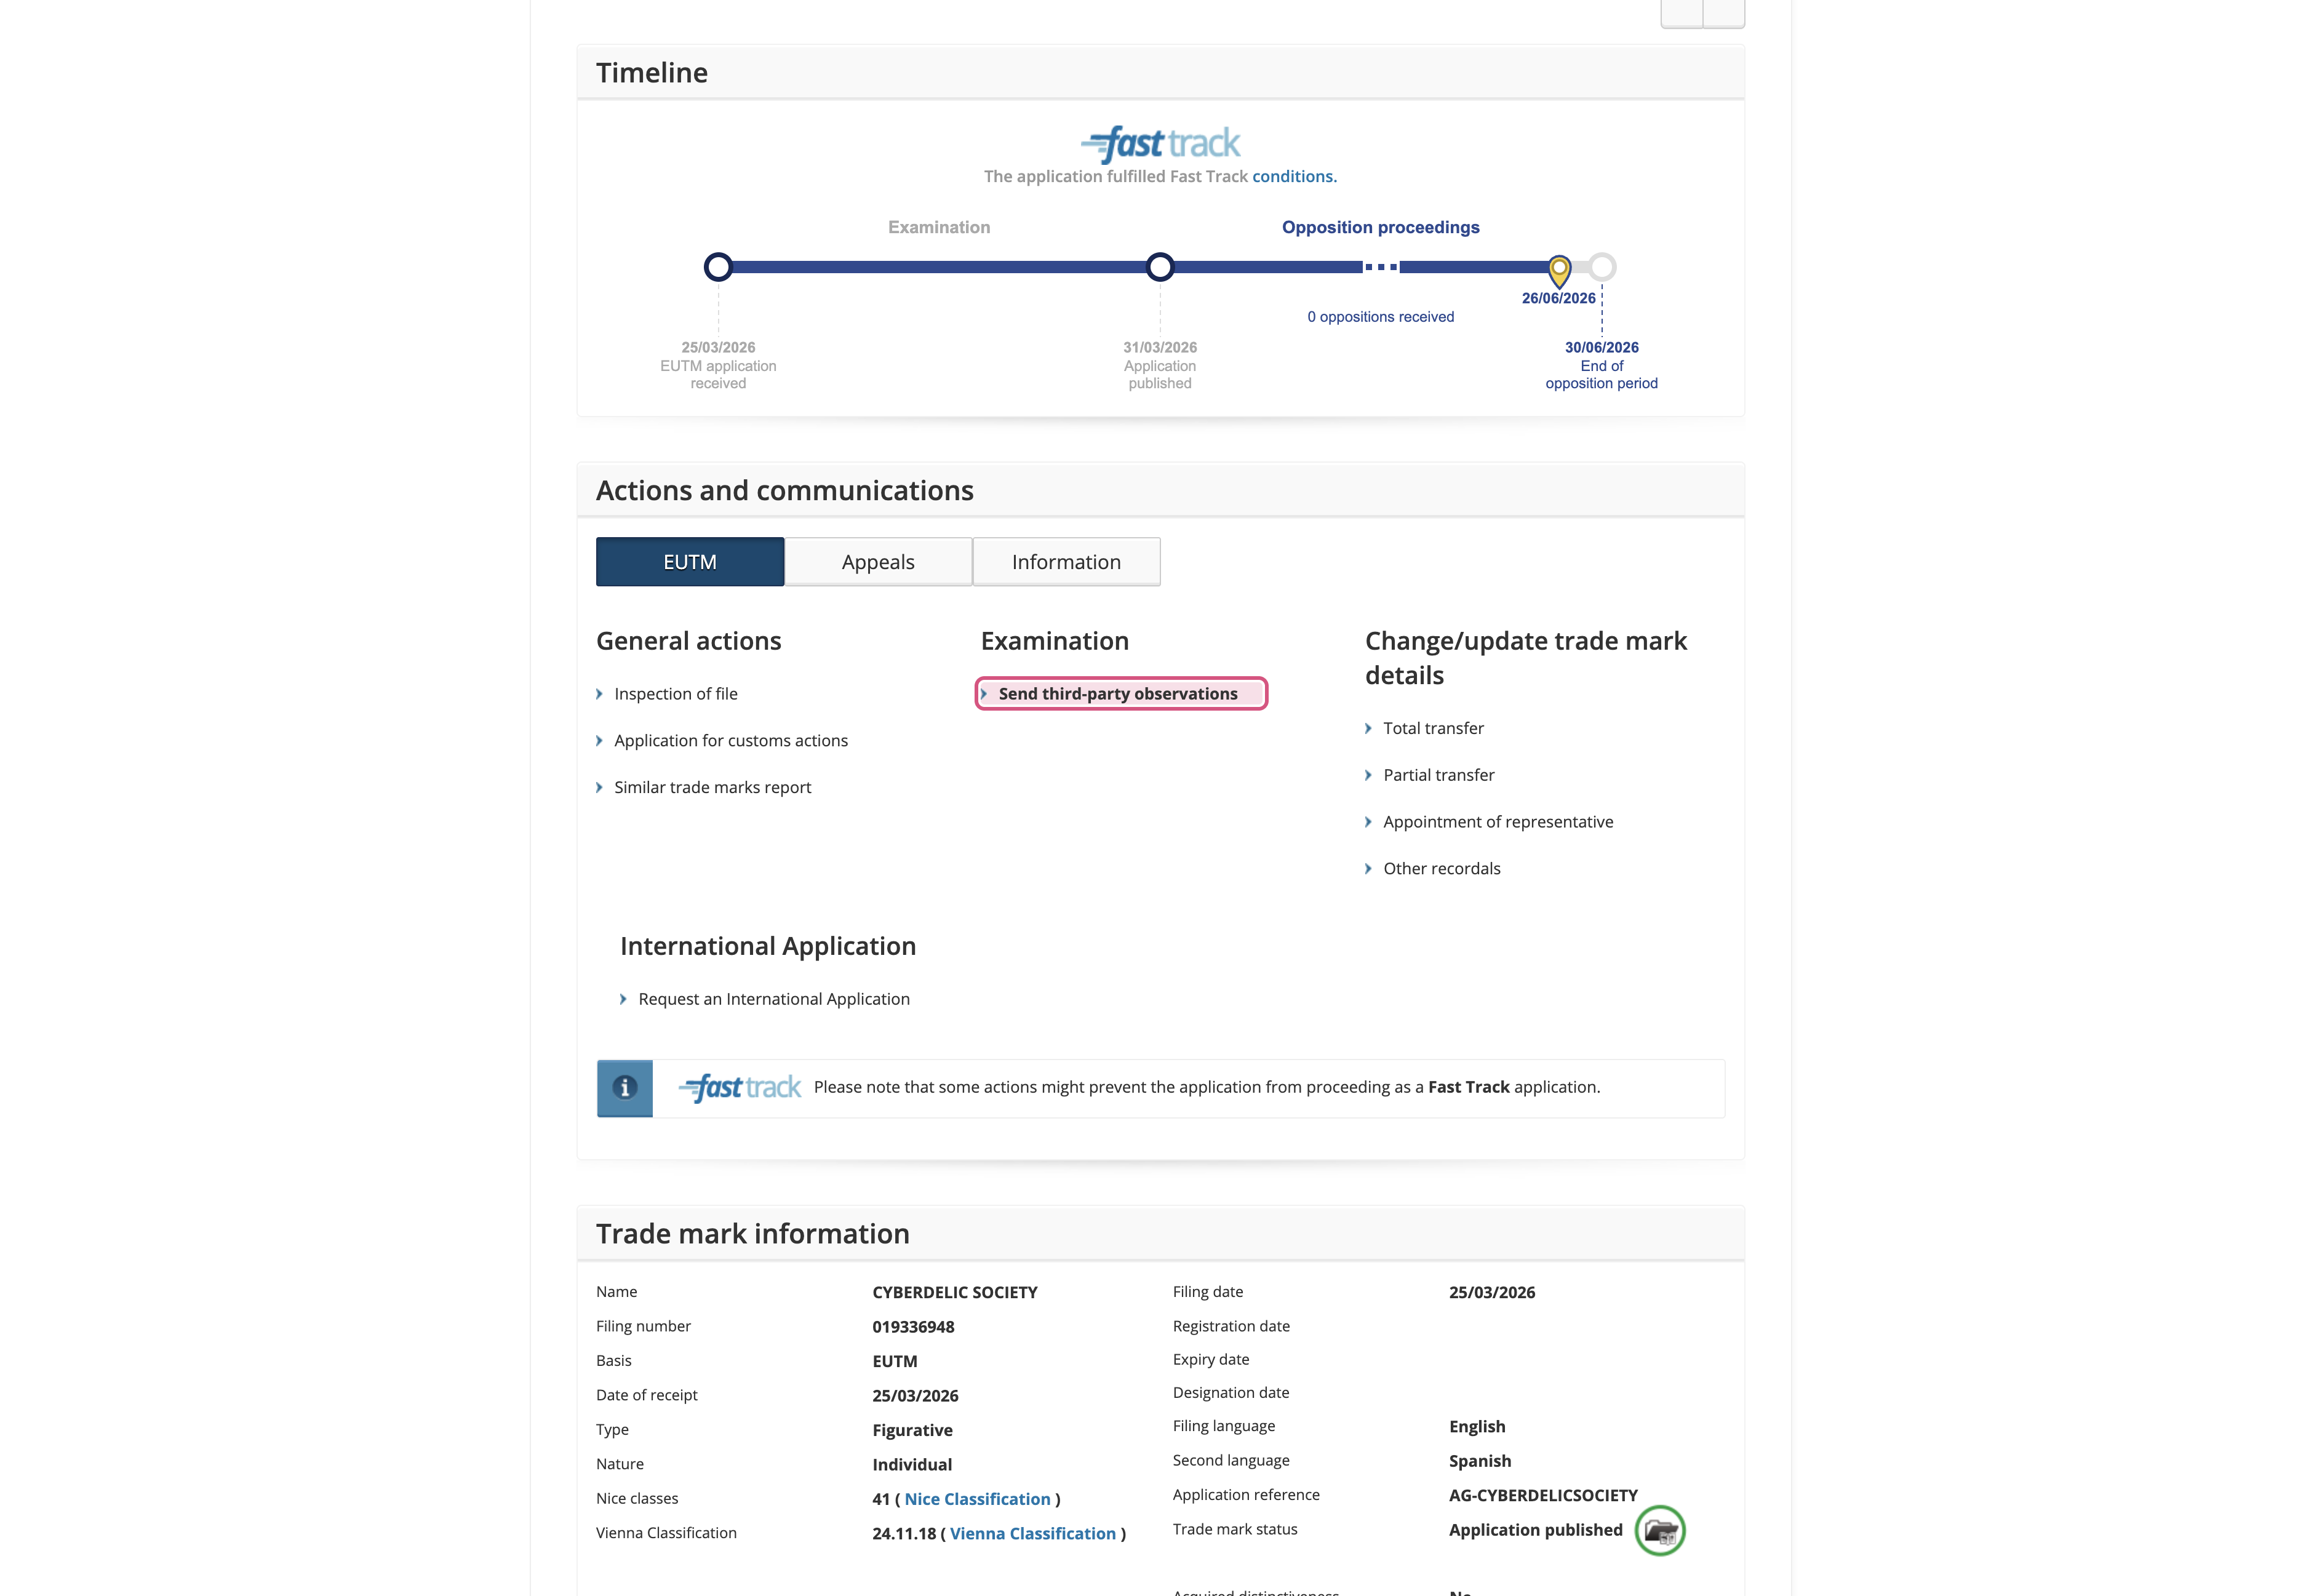This screenshot has width=2322, height=1596.
Task: Open Application for customs actions
Action: [x=731, y=741]
